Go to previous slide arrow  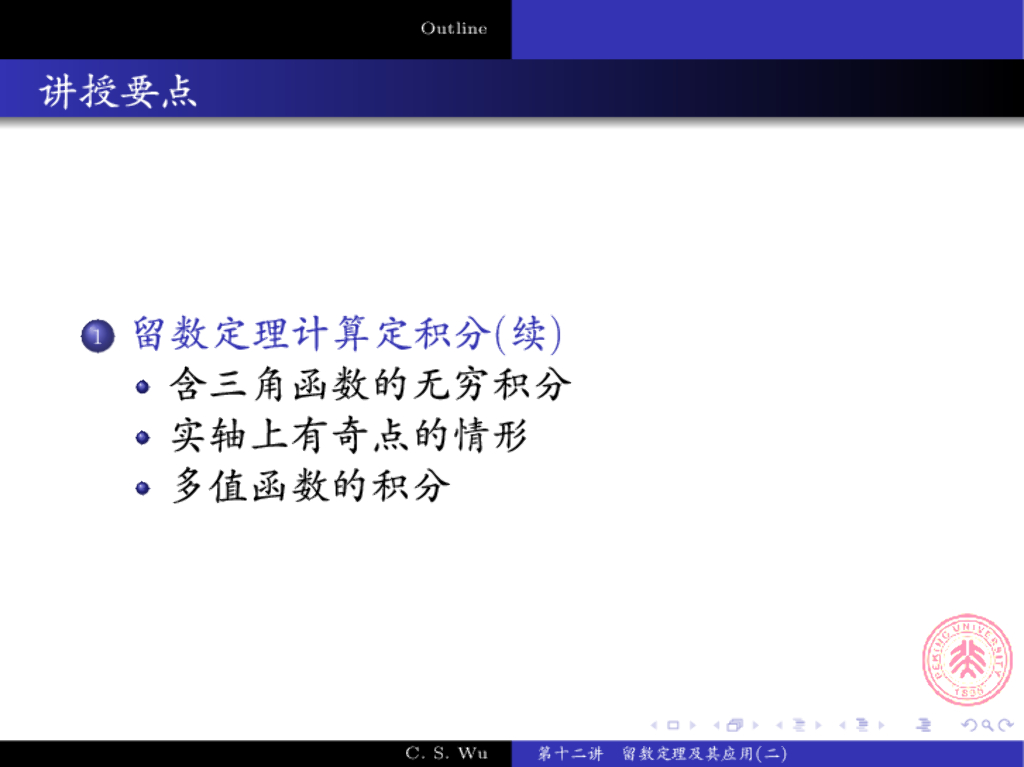tap(654, 725)
